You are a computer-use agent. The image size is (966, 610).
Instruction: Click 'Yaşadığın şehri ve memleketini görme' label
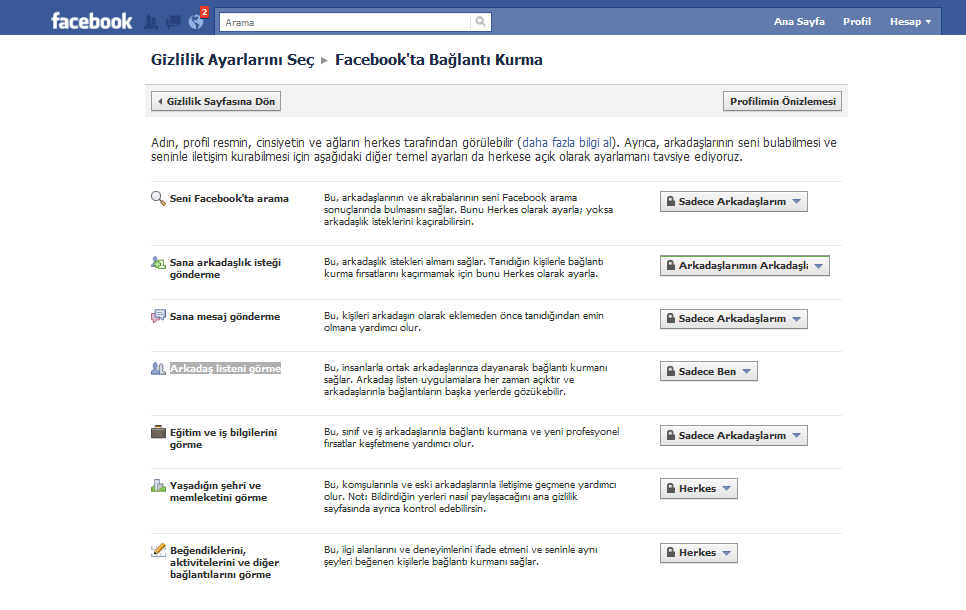pos(219,491)
